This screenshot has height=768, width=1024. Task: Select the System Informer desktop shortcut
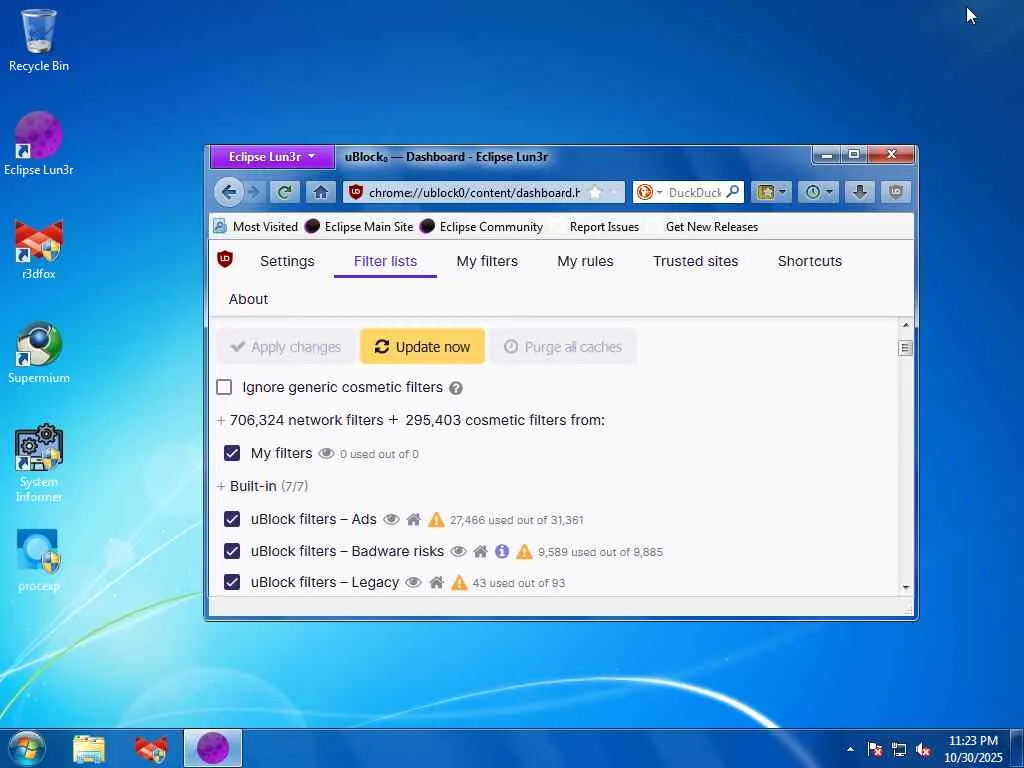39,462
